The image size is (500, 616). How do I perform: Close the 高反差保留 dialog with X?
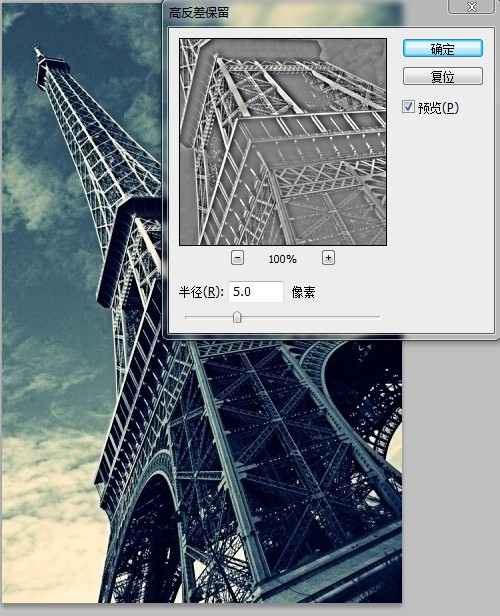click(x=471, y=7)
